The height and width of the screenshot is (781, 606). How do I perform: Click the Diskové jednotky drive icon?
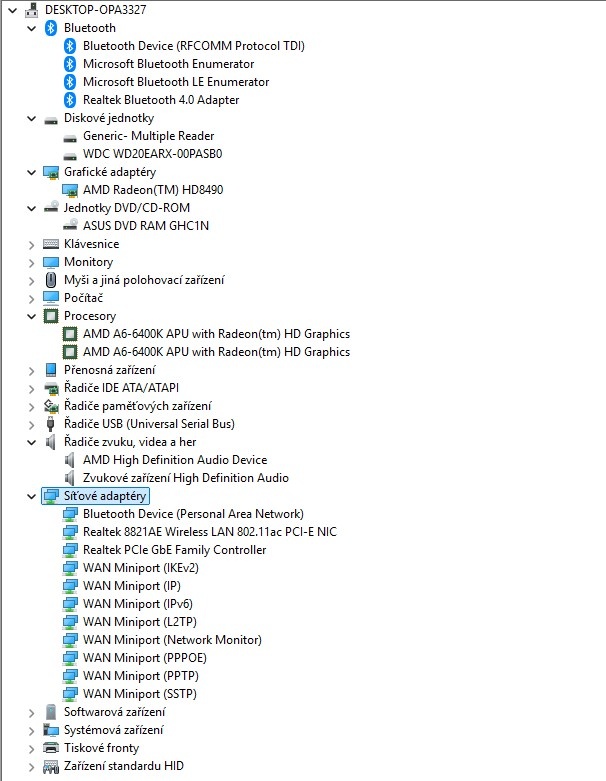(x=51, y=120)
